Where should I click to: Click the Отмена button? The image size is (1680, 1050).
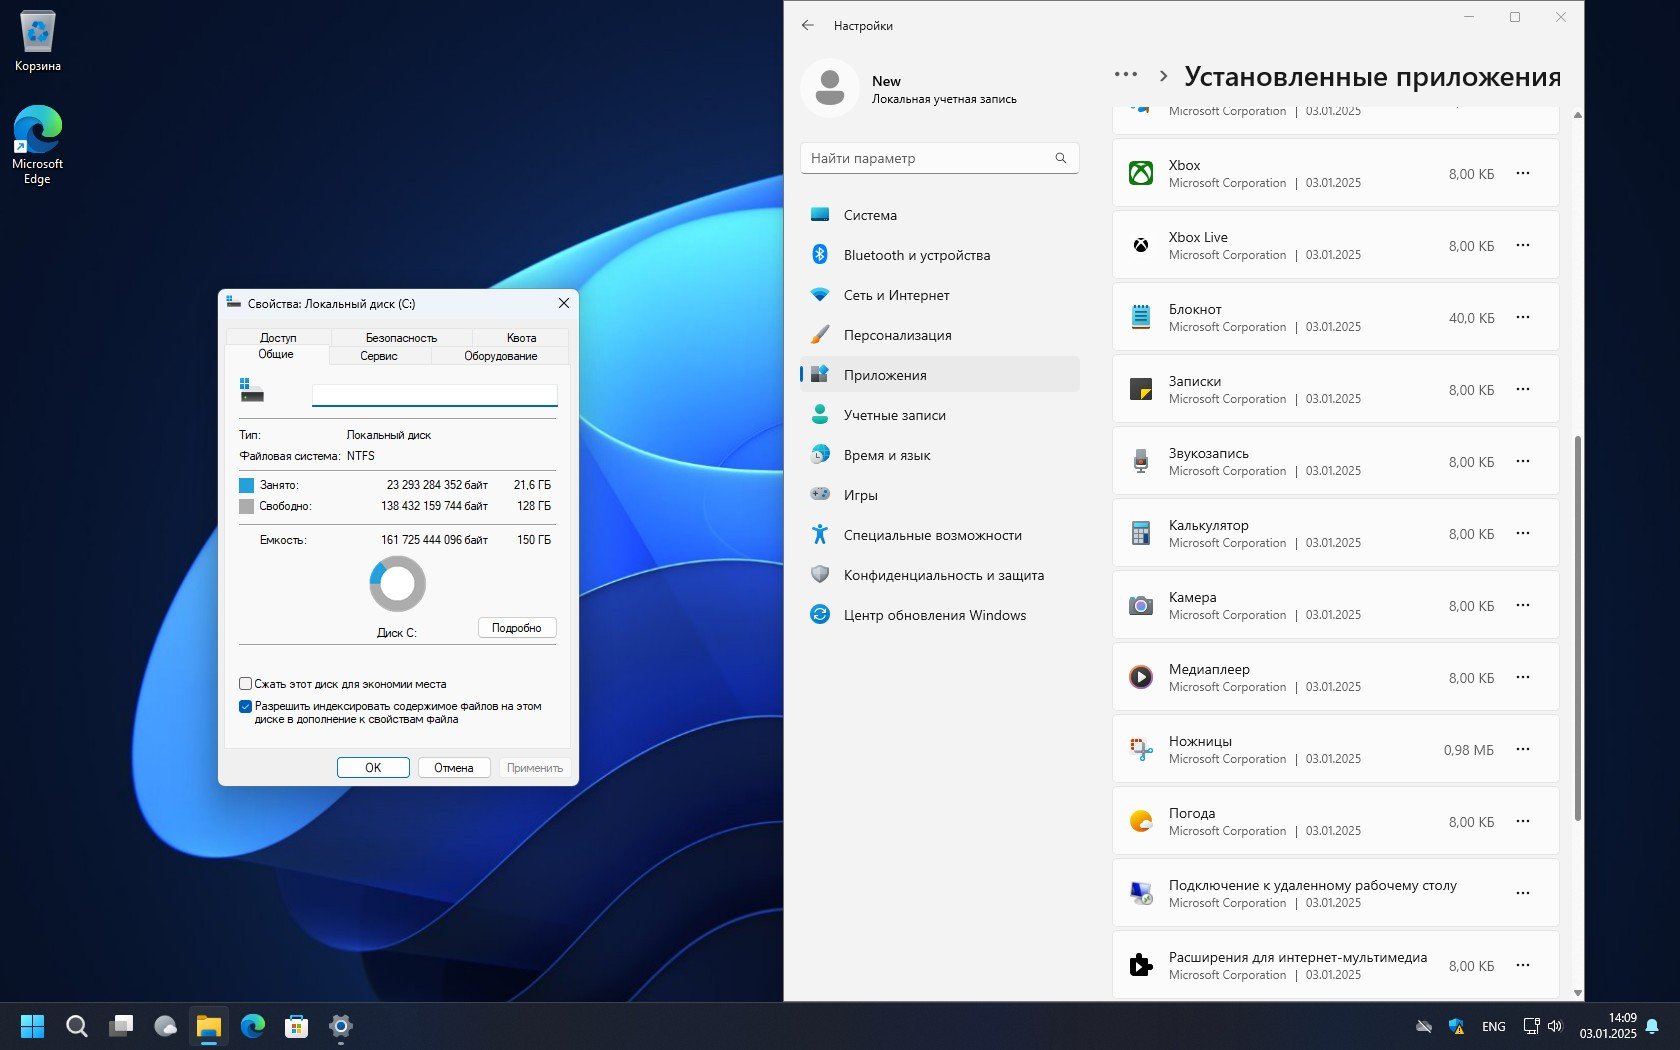(x=453, y=768)
